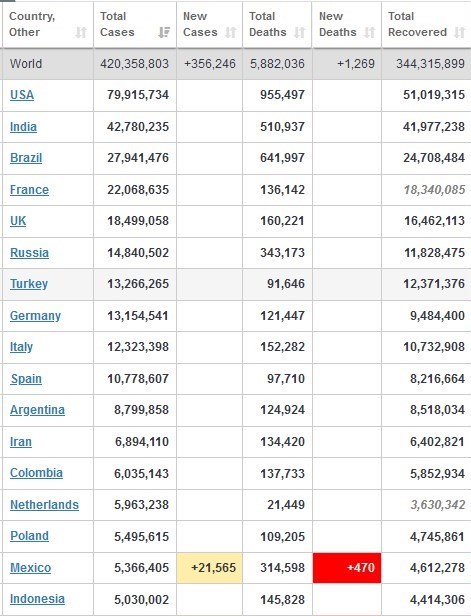Screen dimensions: 471x616
Task: Sort by New Cases arrows icon
Action: [231, 33]
